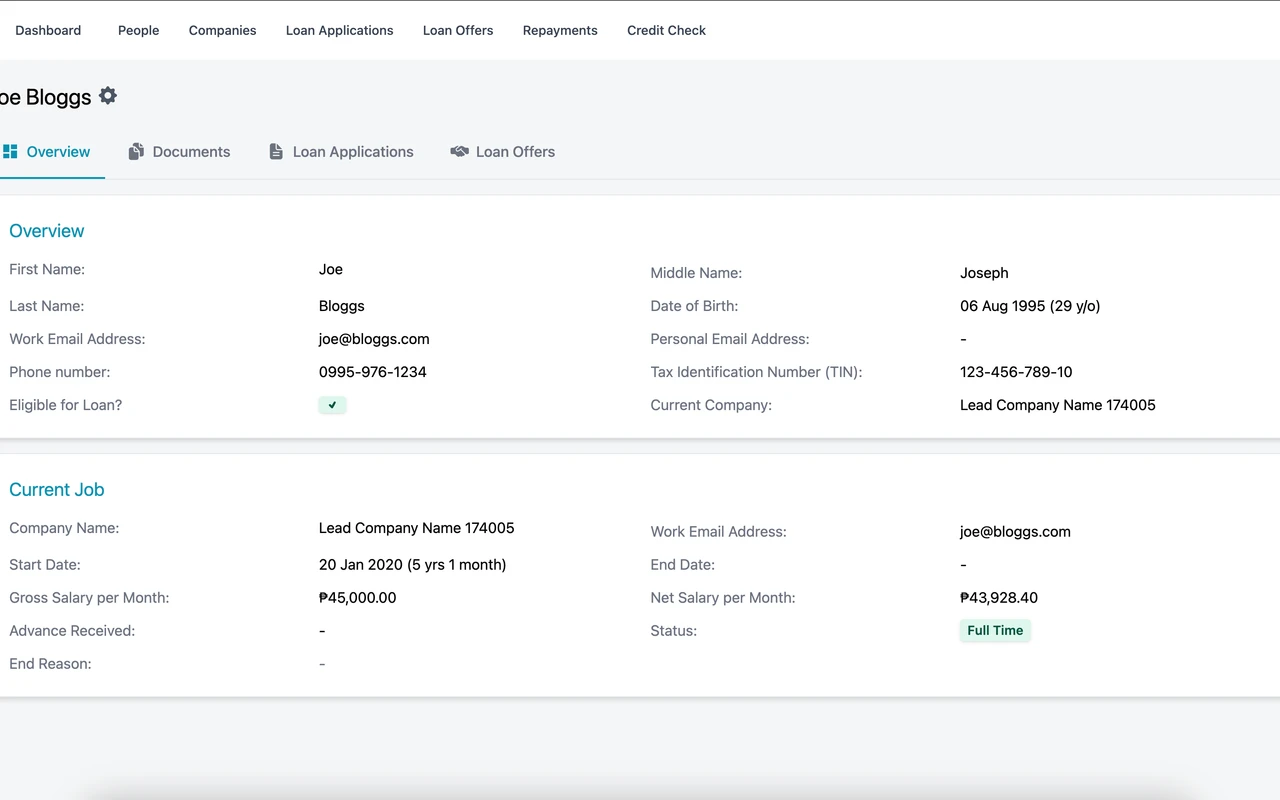This screenshot has height=800, width=1280.
Task: Click the Tax Identification Number (TIN) label
Action: click(756, 372)
